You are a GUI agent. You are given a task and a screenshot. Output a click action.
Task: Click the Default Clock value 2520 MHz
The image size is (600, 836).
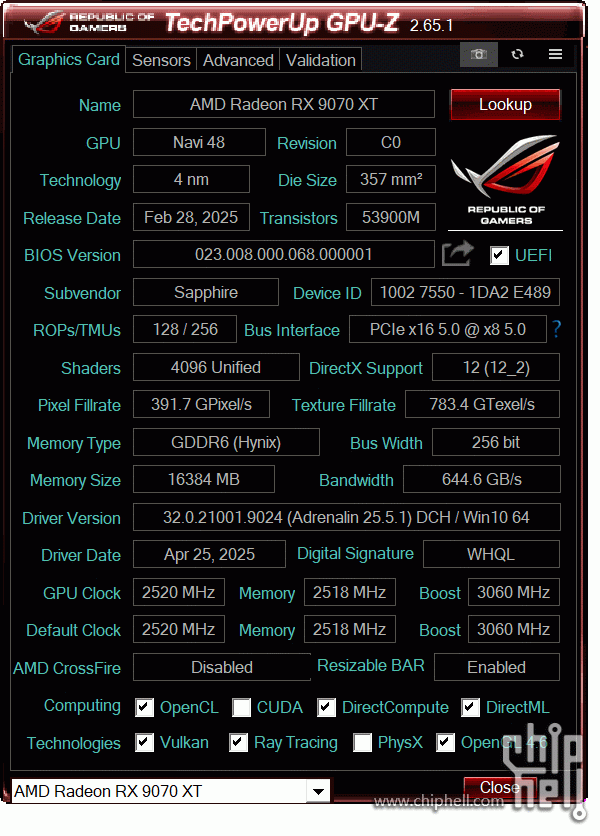179,629
